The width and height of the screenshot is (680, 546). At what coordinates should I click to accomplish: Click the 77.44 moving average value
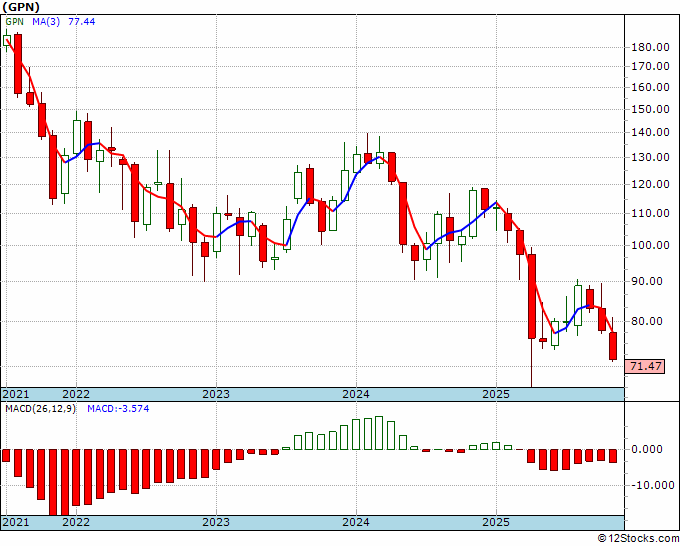(x=82, y=22)
